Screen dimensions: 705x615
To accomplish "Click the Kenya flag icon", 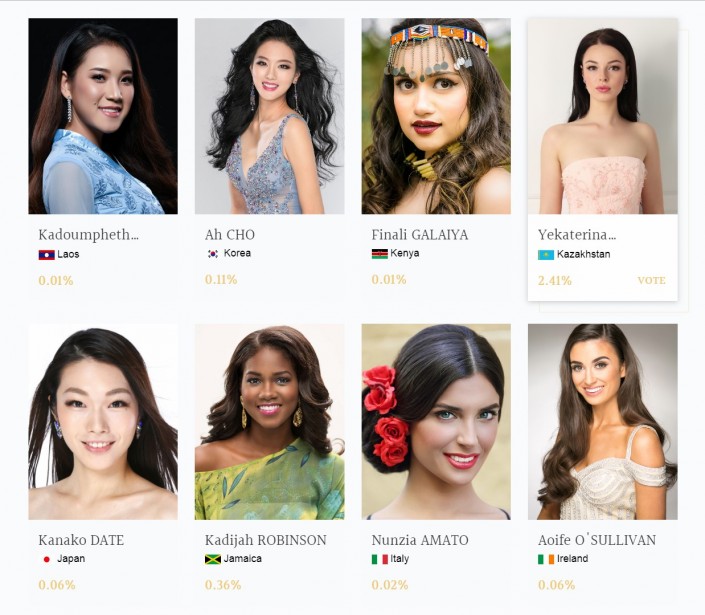I will tap(379, 254).
